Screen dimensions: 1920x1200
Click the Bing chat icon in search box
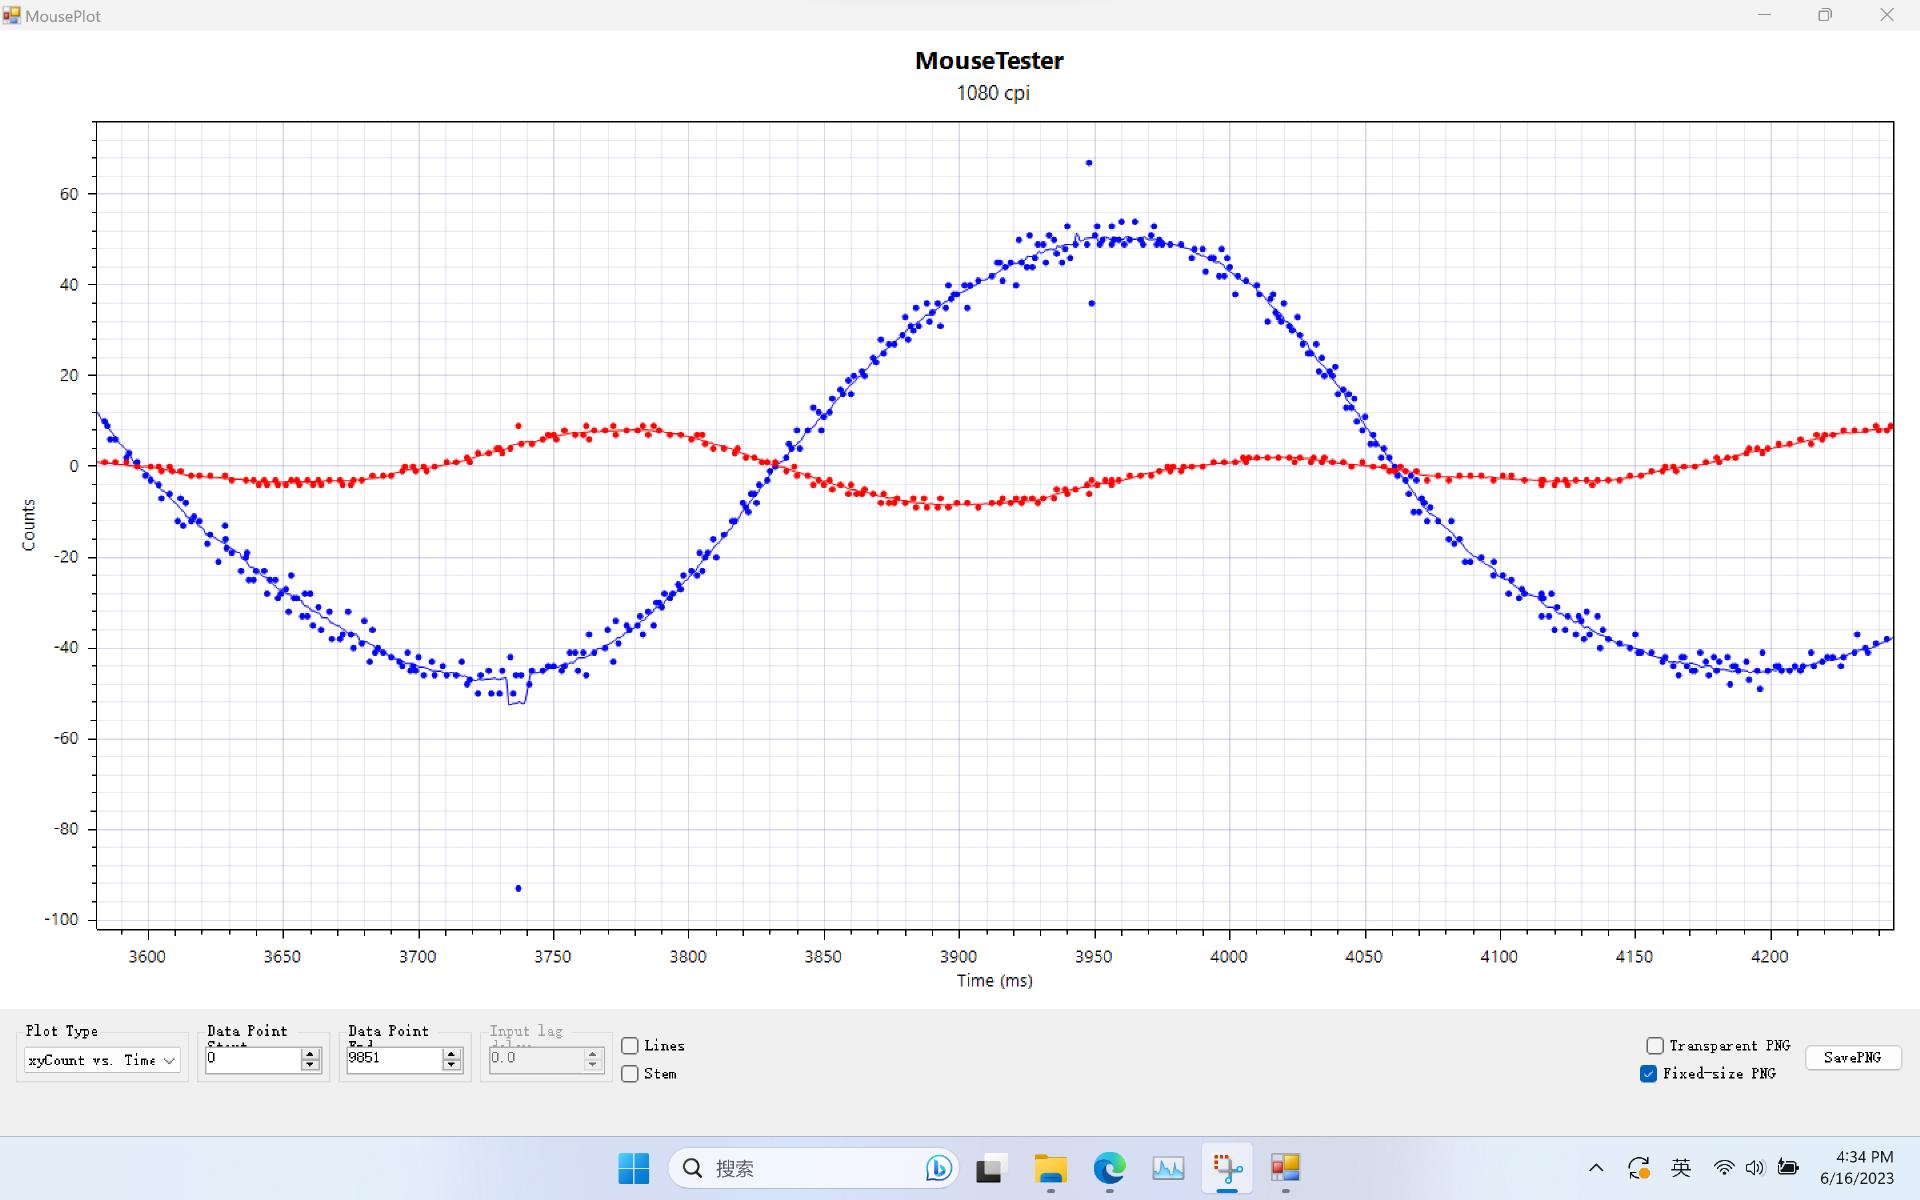tap(938, 1168)
